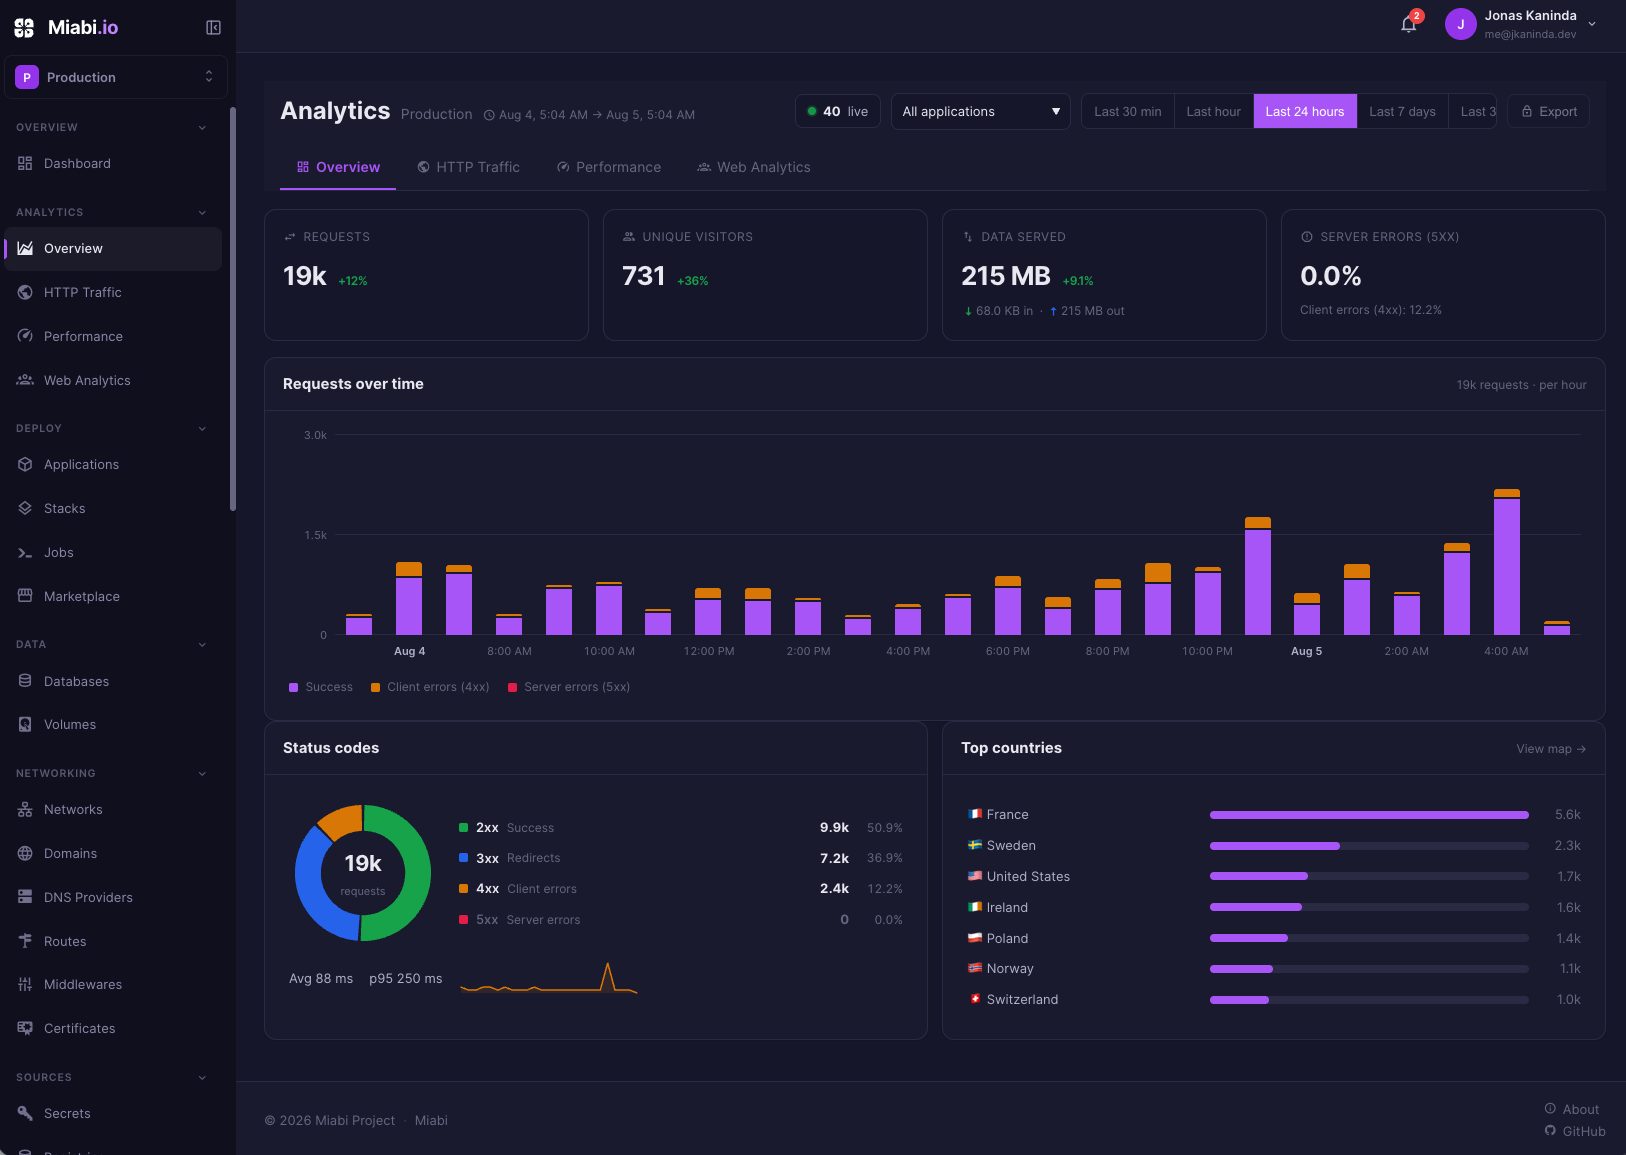Switch to the HTTP Traffic tab
Screen dimensions: 1626x1155
pyautogui.click(x=468, y=167)
